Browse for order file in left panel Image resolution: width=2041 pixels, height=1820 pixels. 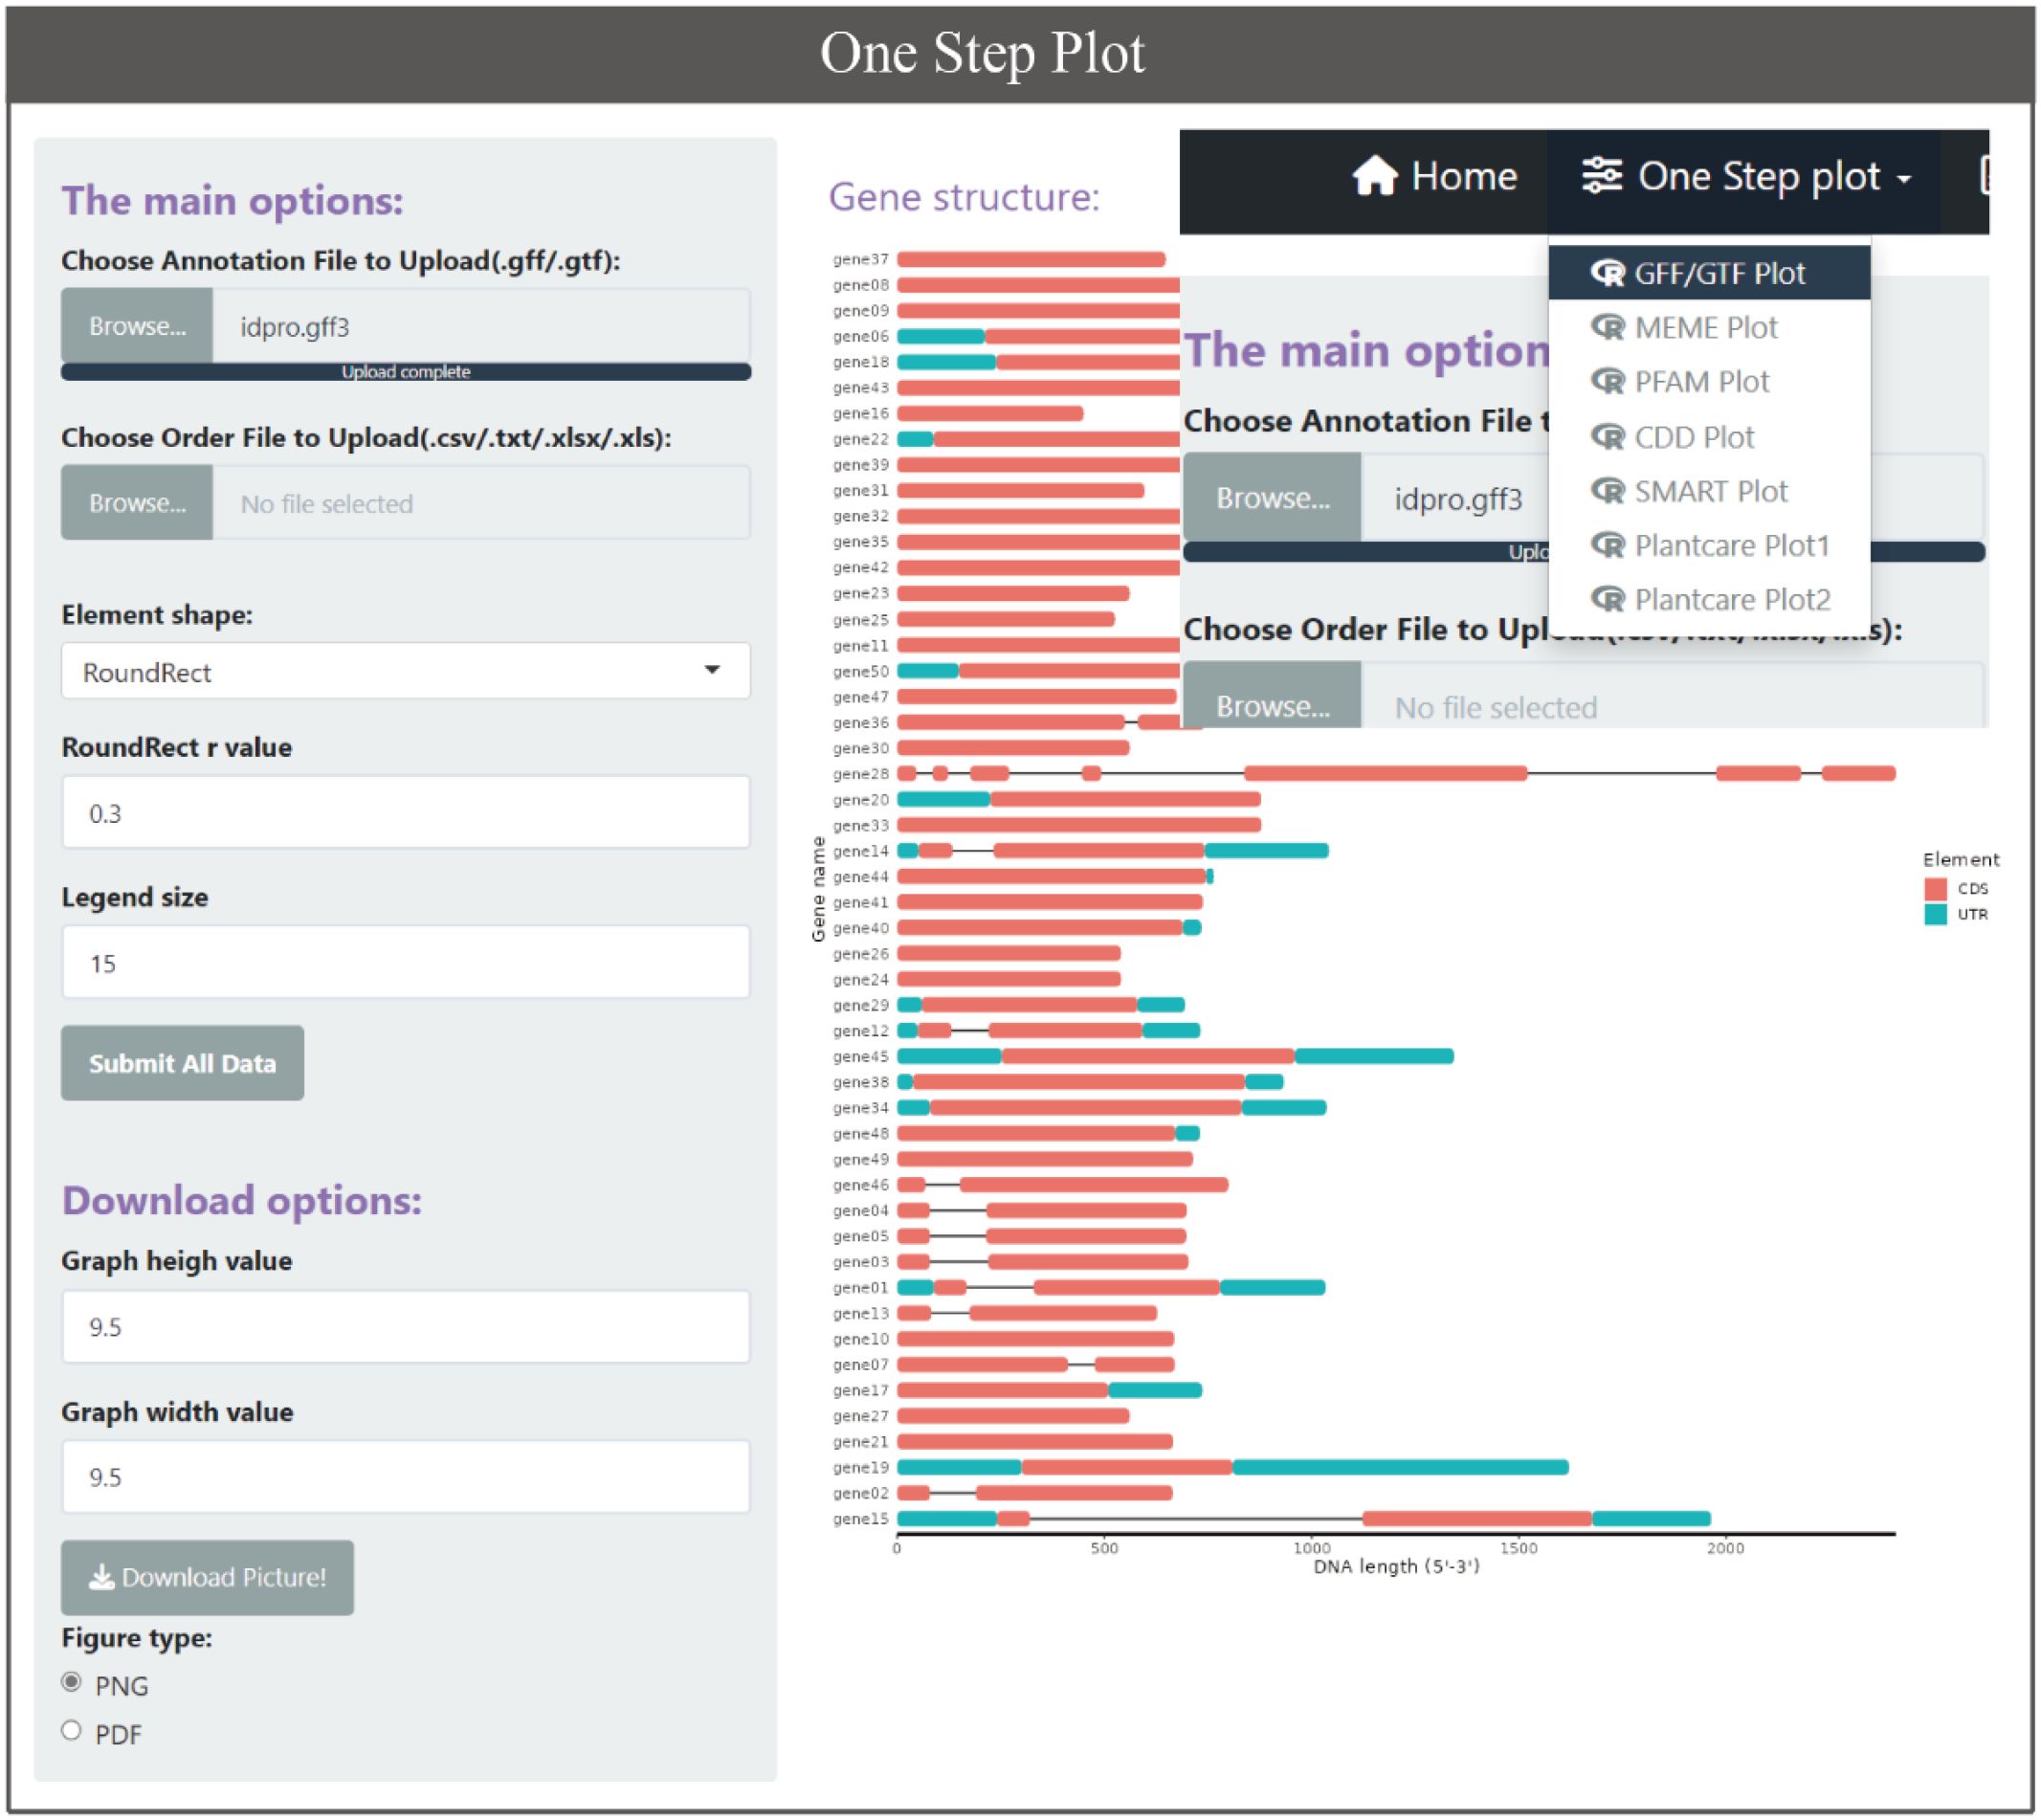click(137, 503)
